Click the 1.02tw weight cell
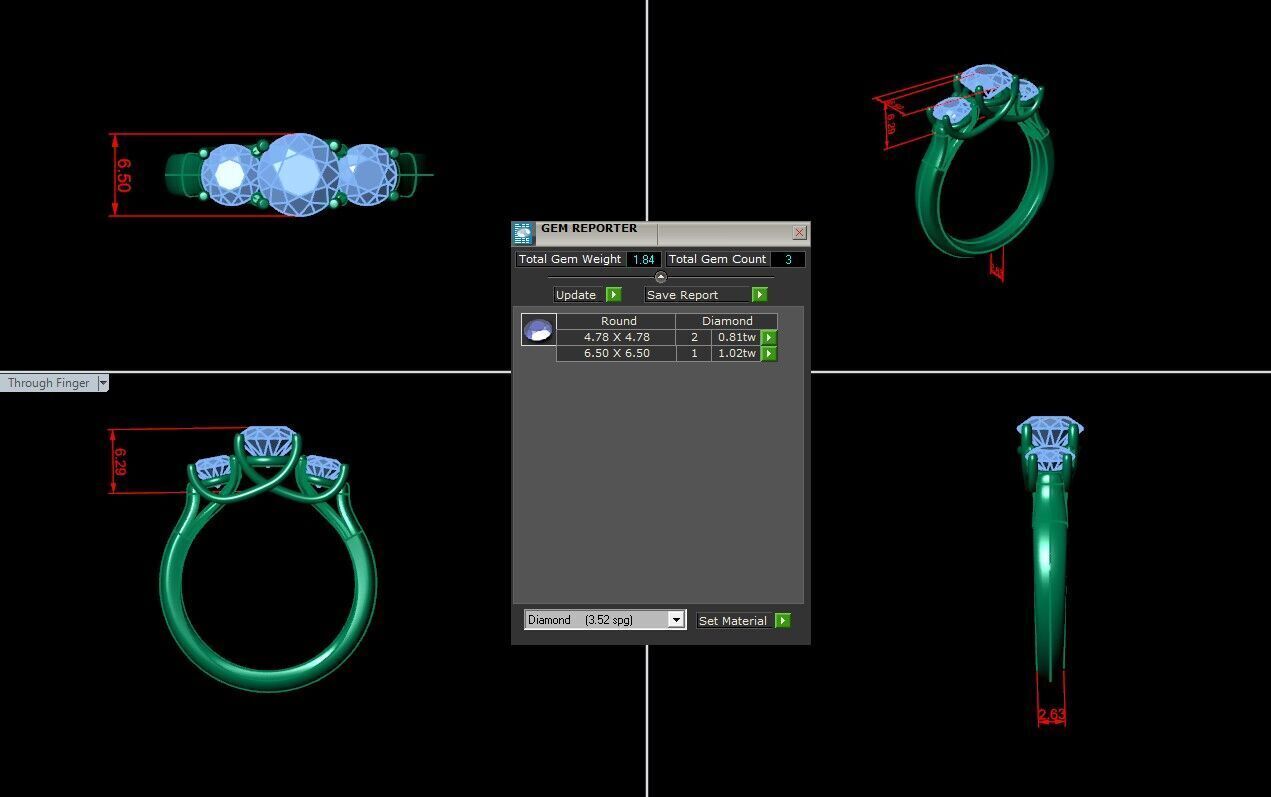The height and width of the screenshot is (797, 1271). [x=737, y=353]
